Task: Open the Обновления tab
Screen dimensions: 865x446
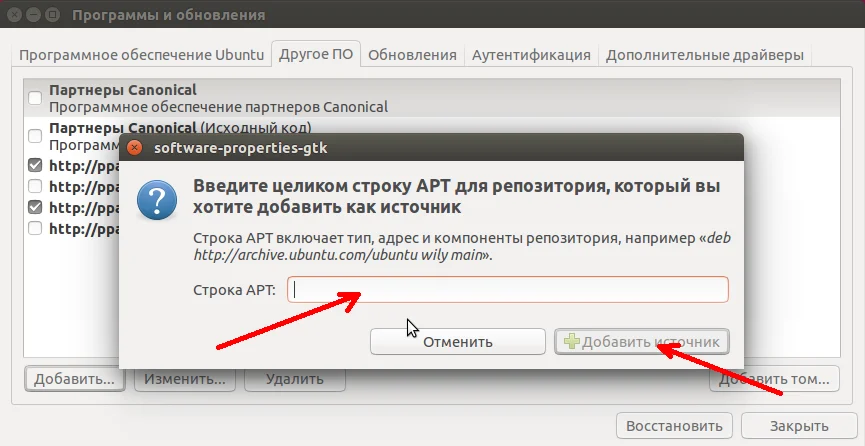Action: [x=412, y=55]
